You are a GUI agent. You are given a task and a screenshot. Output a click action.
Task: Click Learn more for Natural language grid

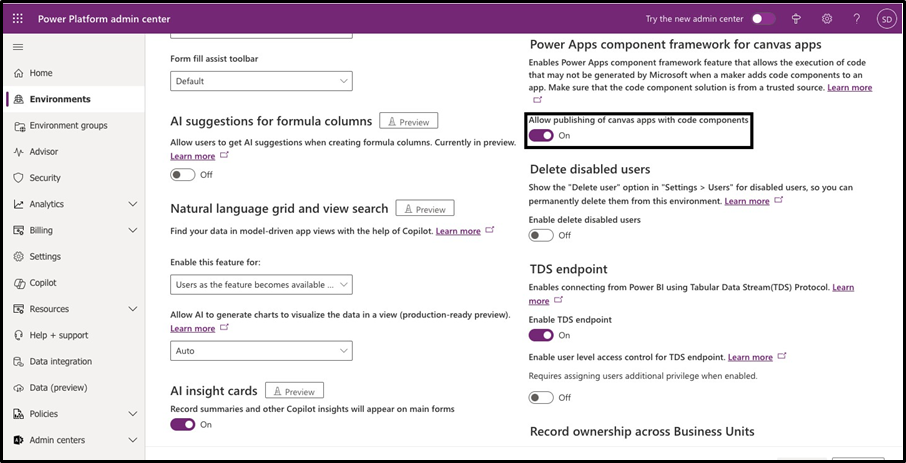click(x=458, y=231)
